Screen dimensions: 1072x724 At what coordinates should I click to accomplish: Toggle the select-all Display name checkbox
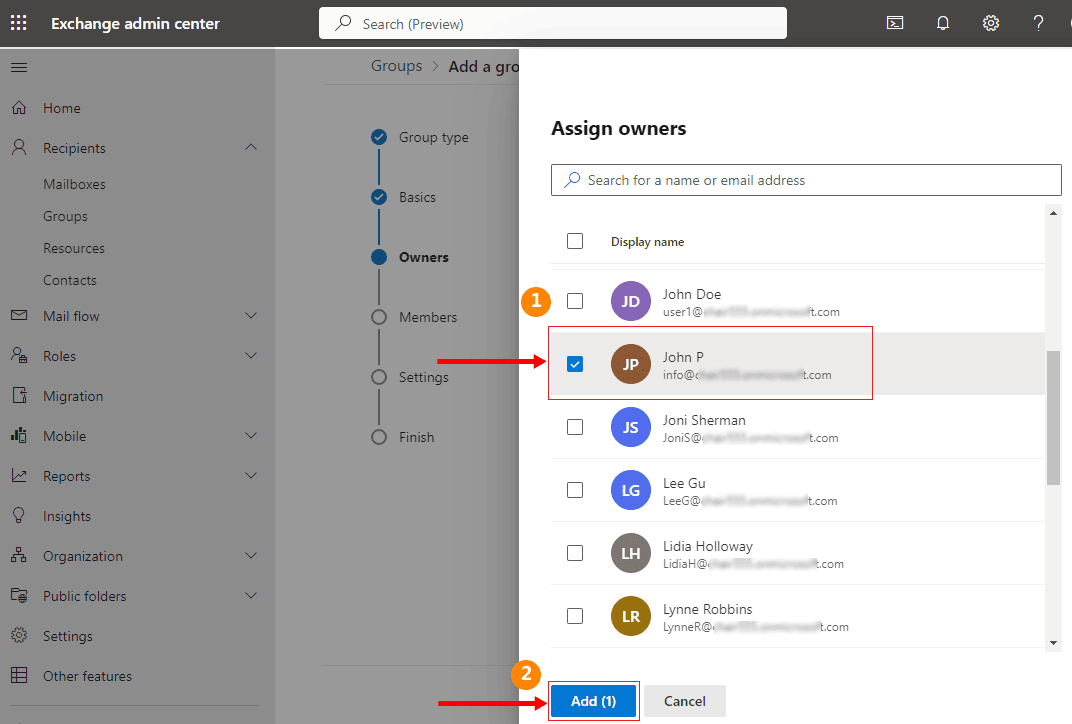(575, 241)
